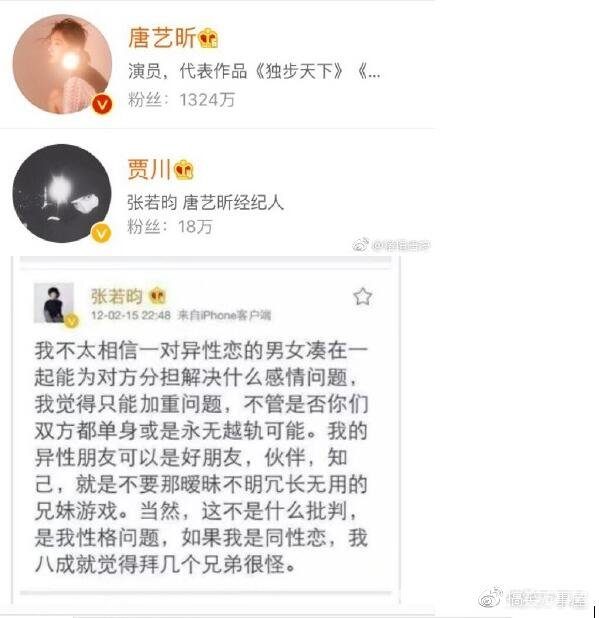This screenshot has width=599, height=618.
Task: Open the 唐艺昕 username link
Action: click(162, 38)
